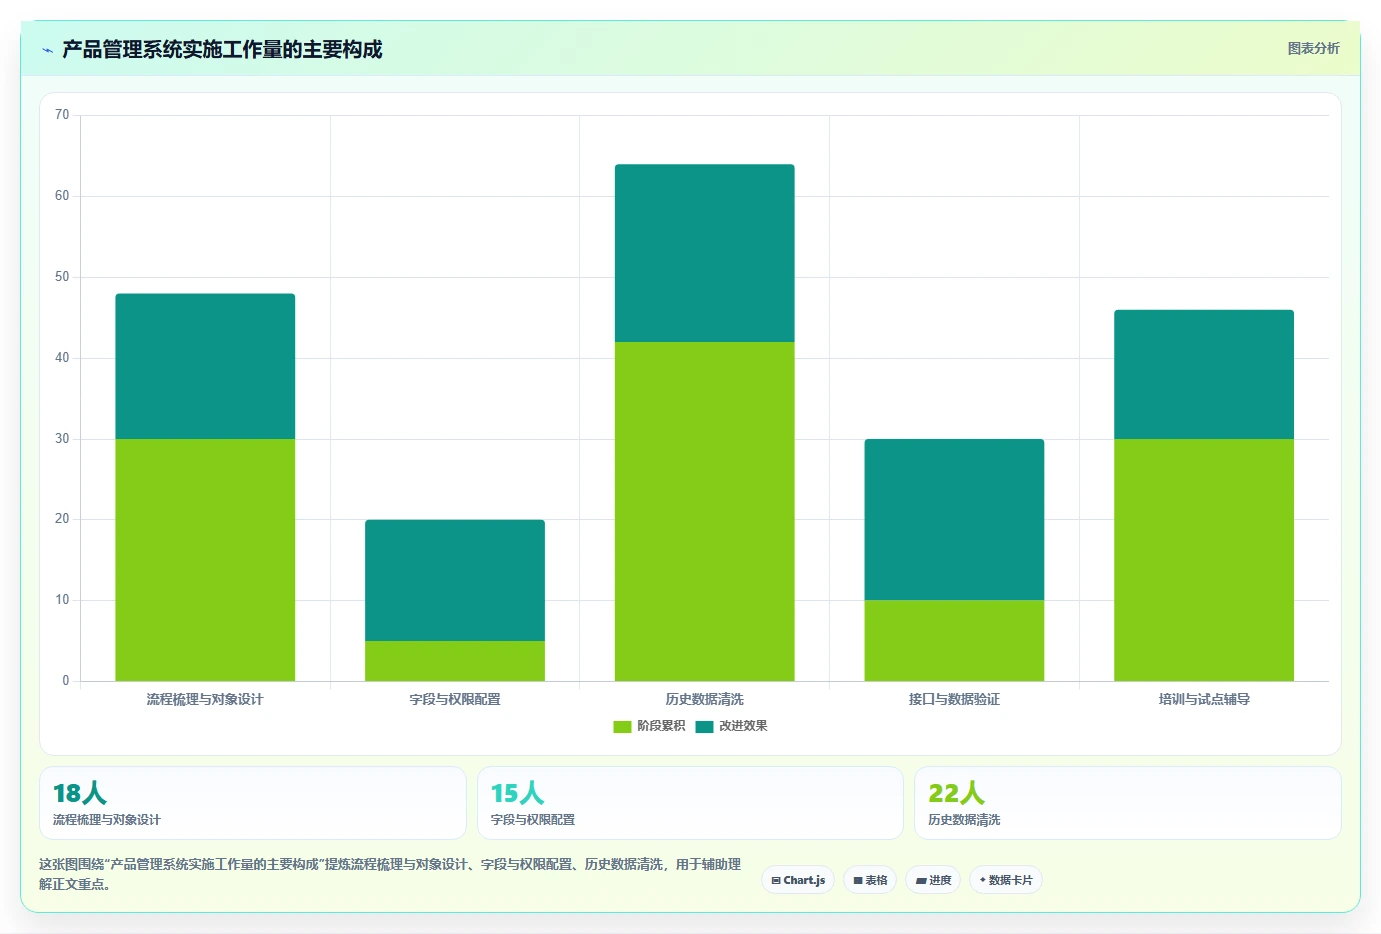The height and width of the screenshot is (934, 1381).
Task: Click the teal bar segment for 接口与数据验证
Action: [x=954, y=519]
